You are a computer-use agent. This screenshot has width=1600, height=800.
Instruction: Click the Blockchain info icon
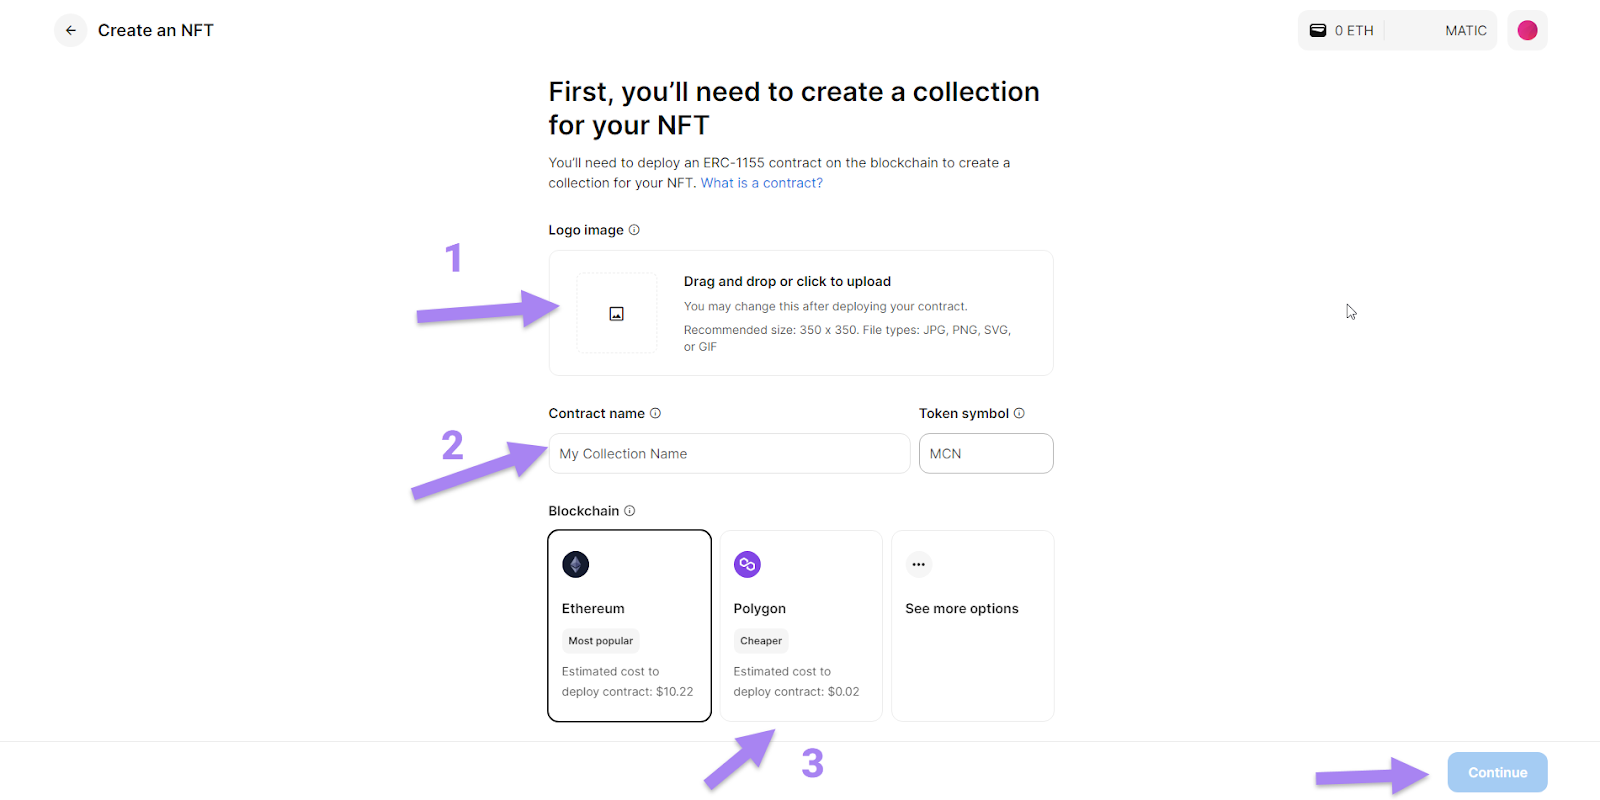click(630, 510)
